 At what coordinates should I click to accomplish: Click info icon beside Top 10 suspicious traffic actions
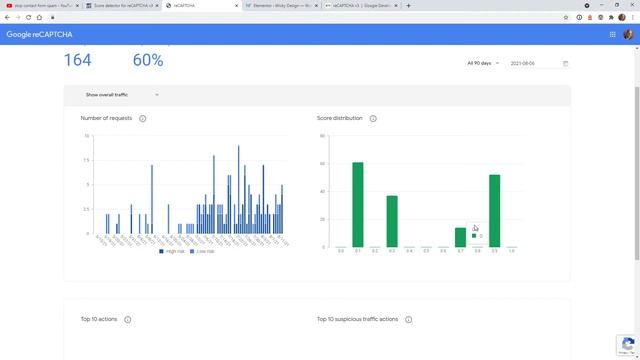pyautogui.click(x=409, y=320)
